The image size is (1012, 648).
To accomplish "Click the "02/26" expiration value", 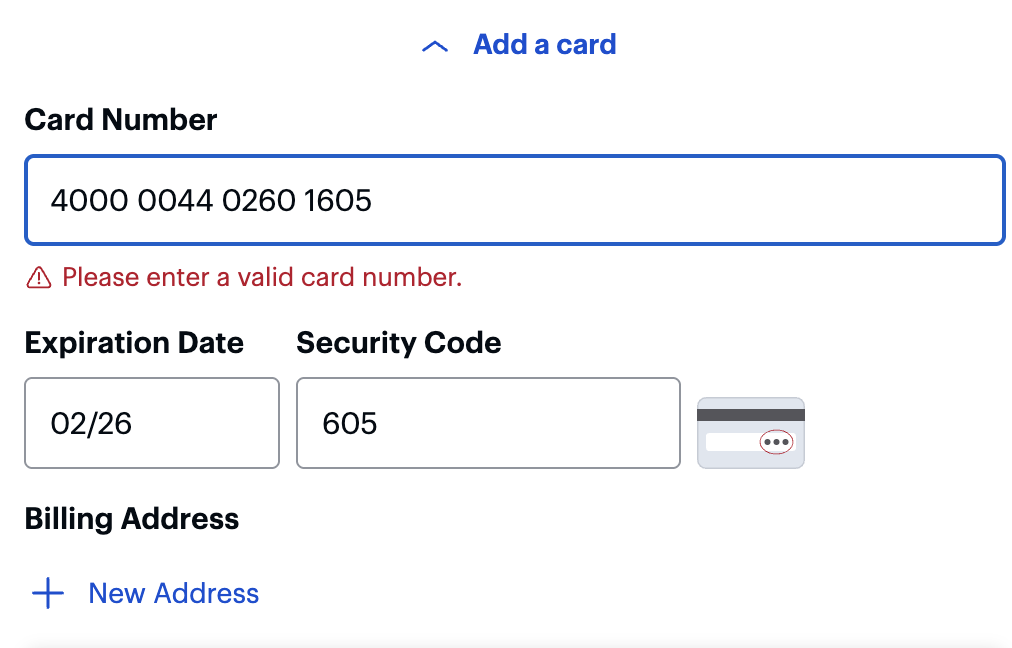I will [91, 423].
